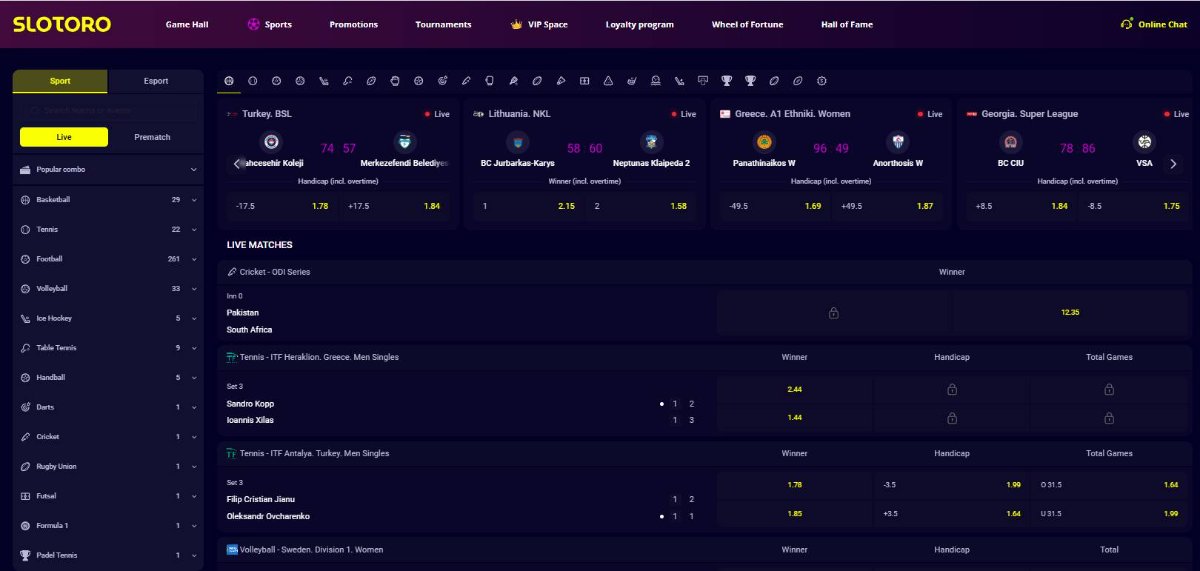Bet on Sandro Kopp winner odds 2.44
This screenshot has width=1200, height=571.
click(794, 389)
